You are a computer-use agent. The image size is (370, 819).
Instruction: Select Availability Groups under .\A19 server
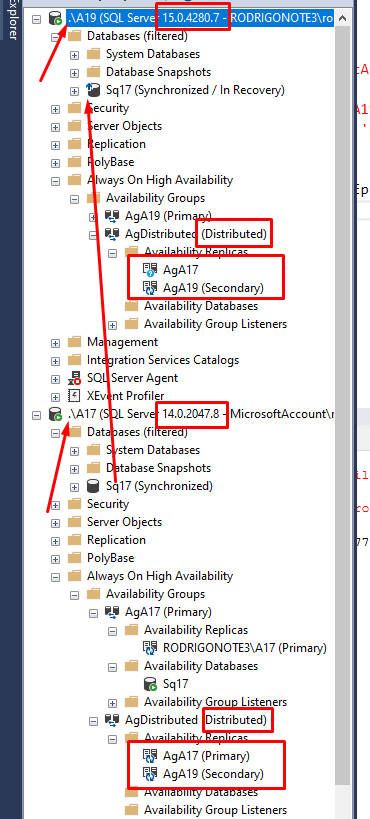coord(155,198)
